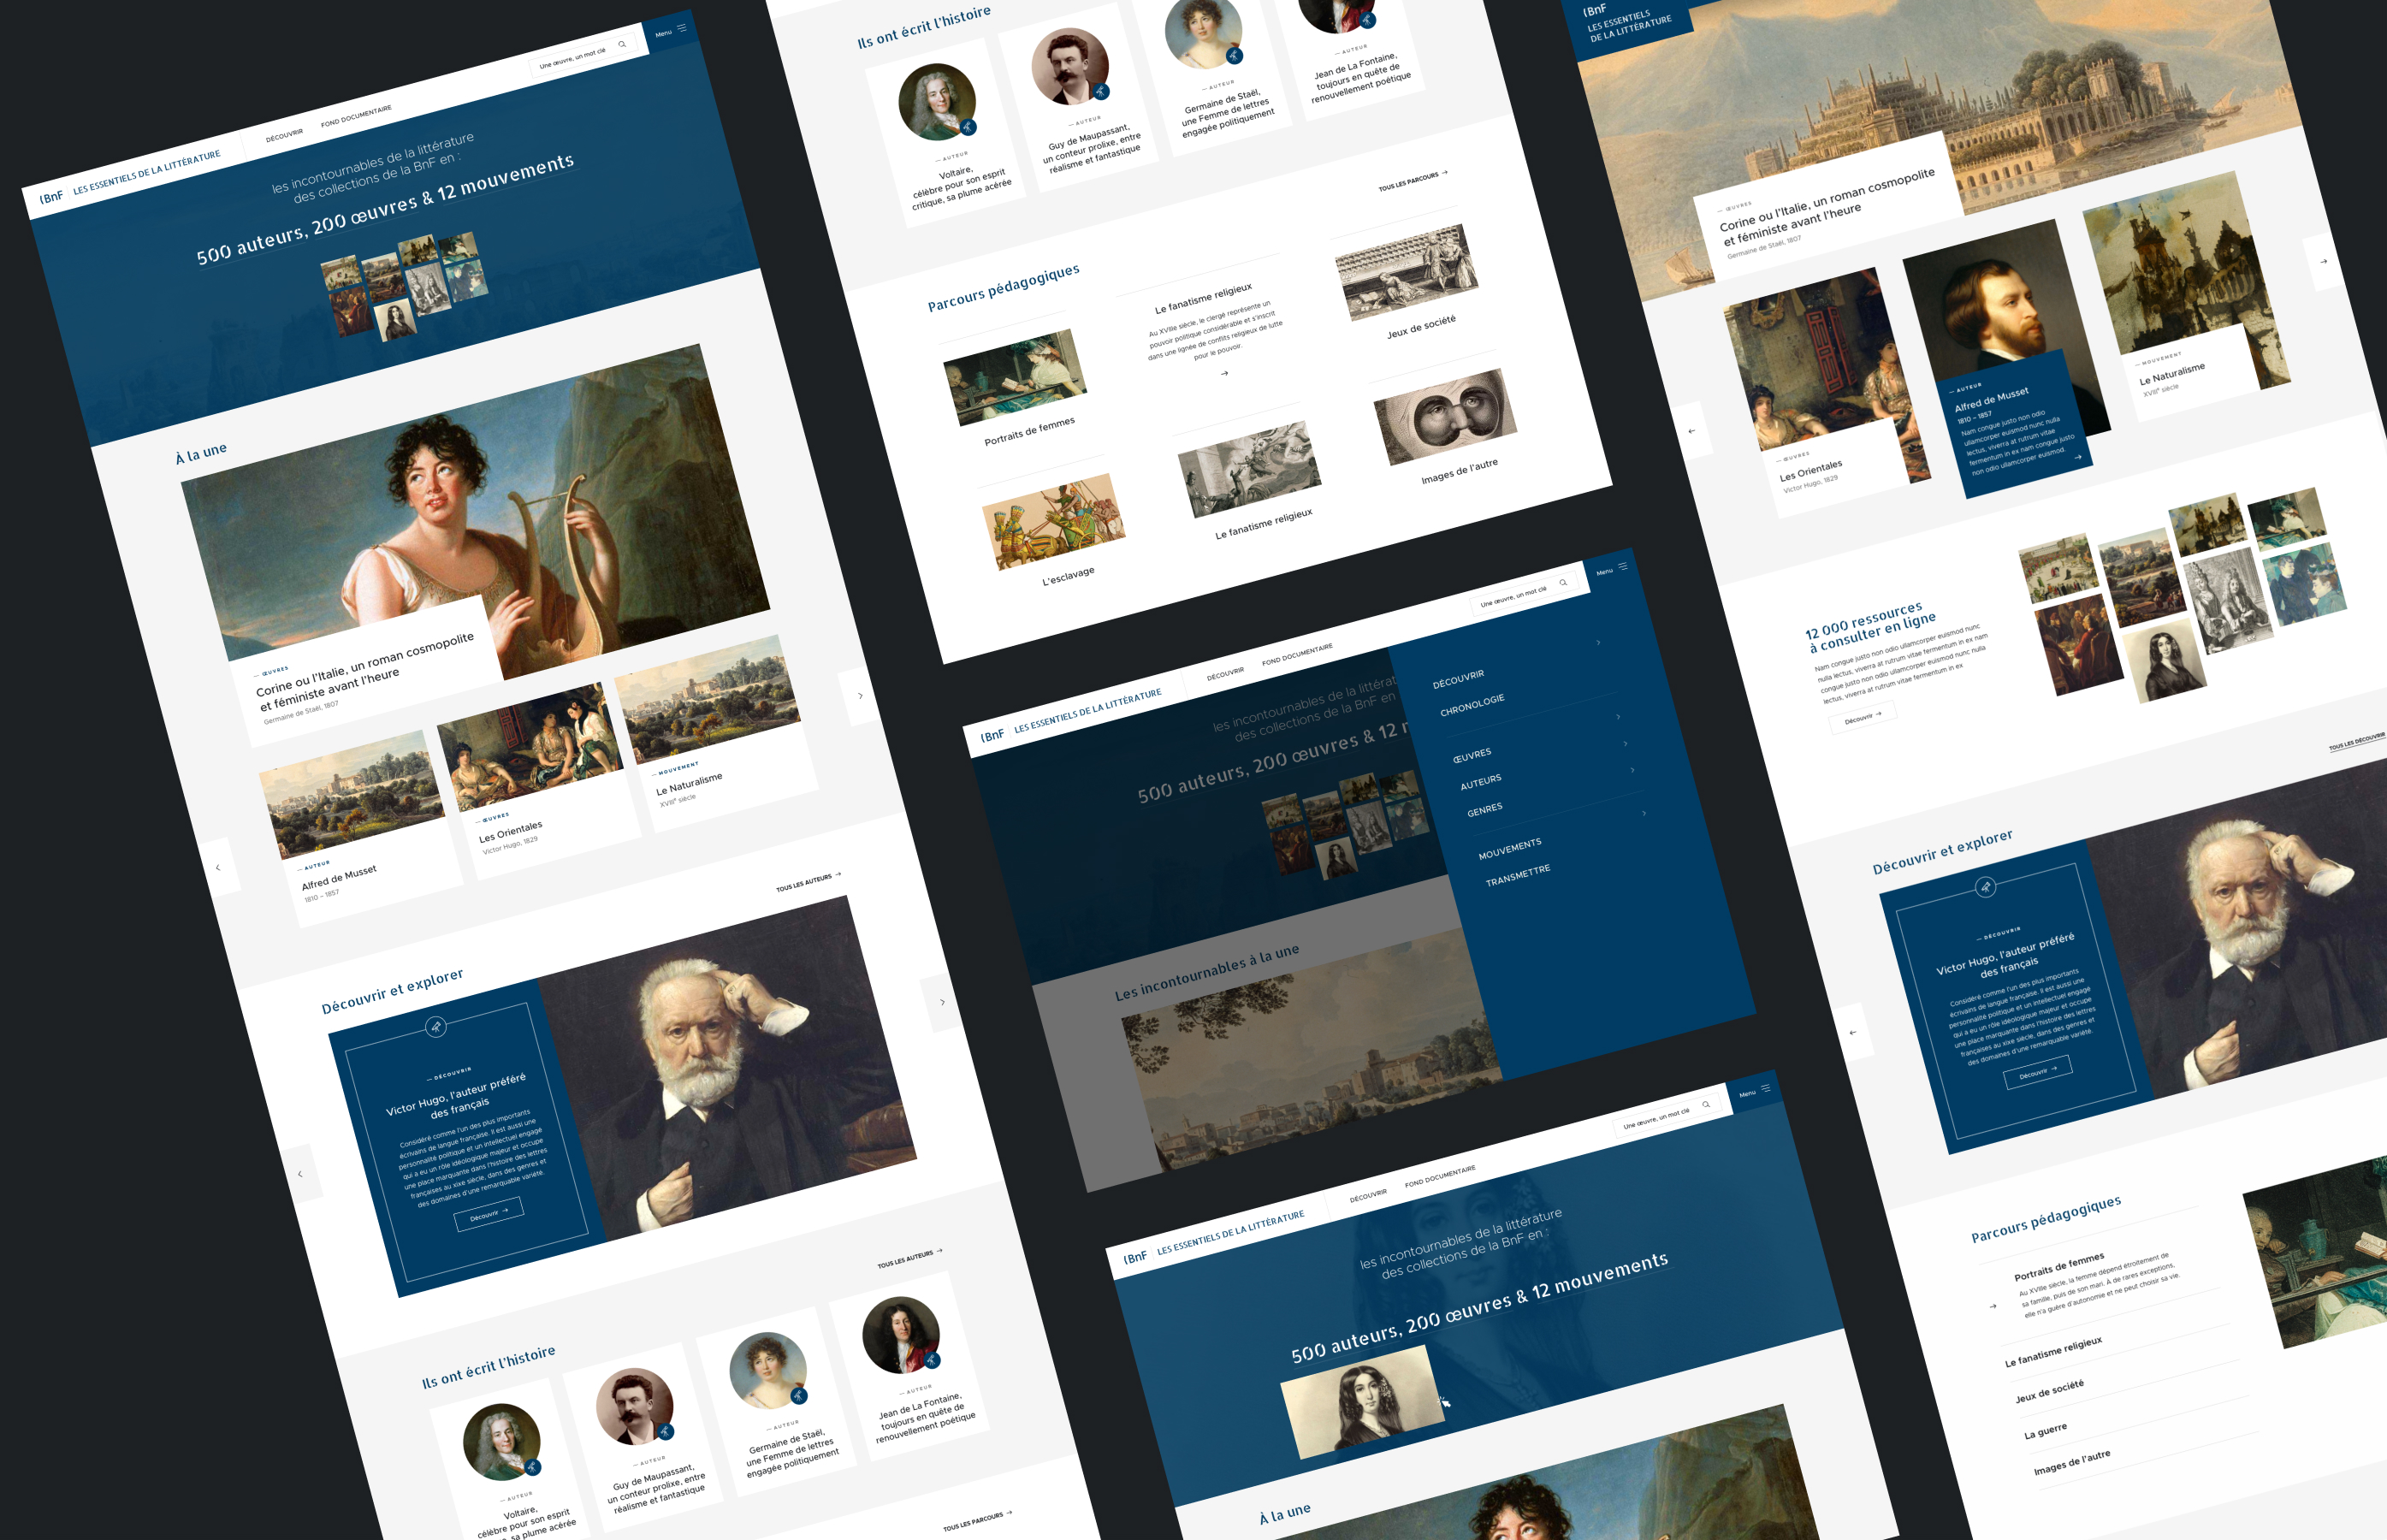2387x1540 pixels.
Task: Open Le Naturalisme card in left mockup
Action: (716, 734)
